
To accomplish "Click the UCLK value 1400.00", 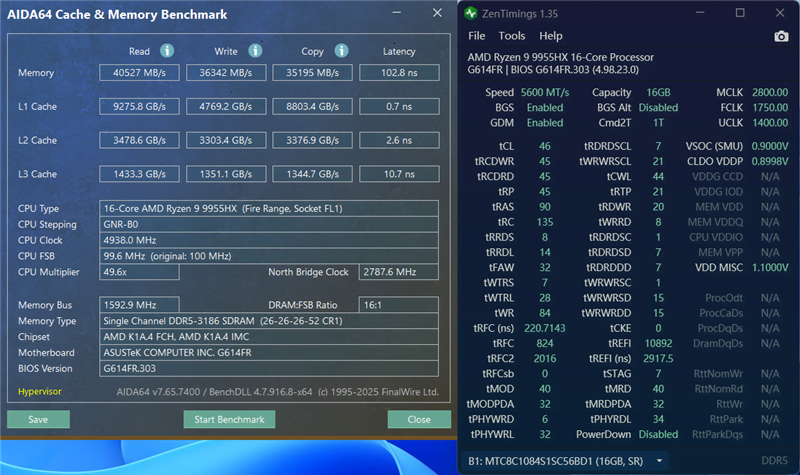I will coord(770,122).
